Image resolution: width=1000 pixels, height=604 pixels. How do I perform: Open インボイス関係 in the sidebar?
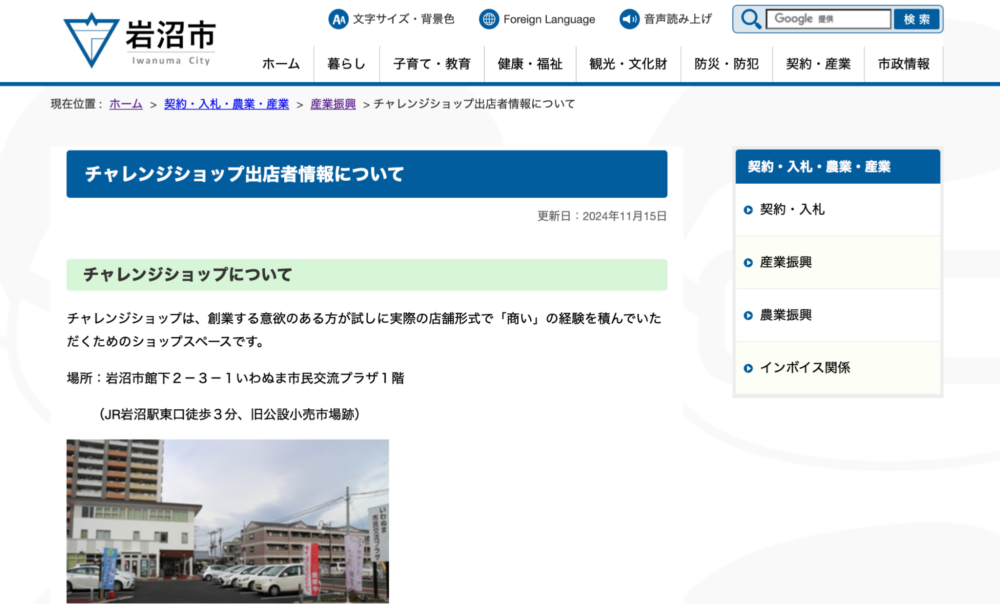tap(838, 368)
